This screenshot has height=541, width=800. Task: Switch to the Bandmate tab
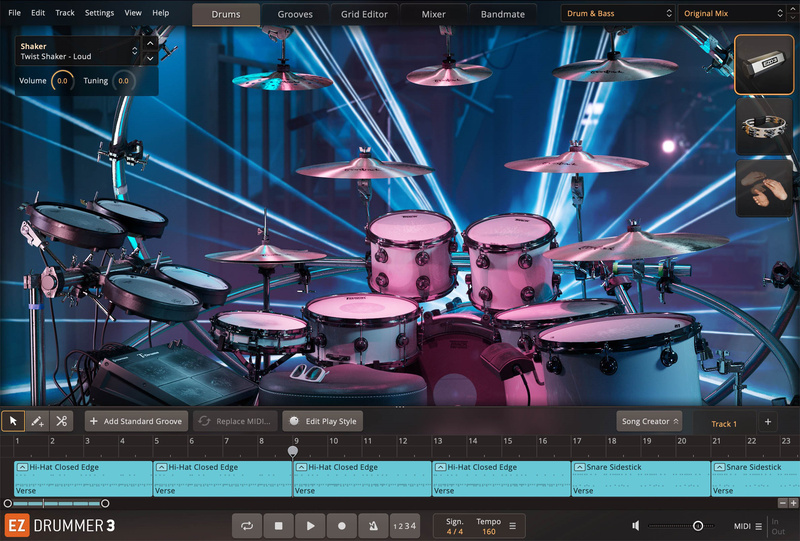(x=503, y=14)
